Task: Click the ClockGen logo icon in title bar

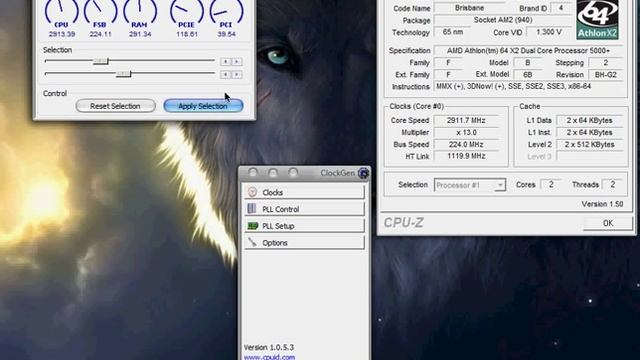Action: click(363, 173)
